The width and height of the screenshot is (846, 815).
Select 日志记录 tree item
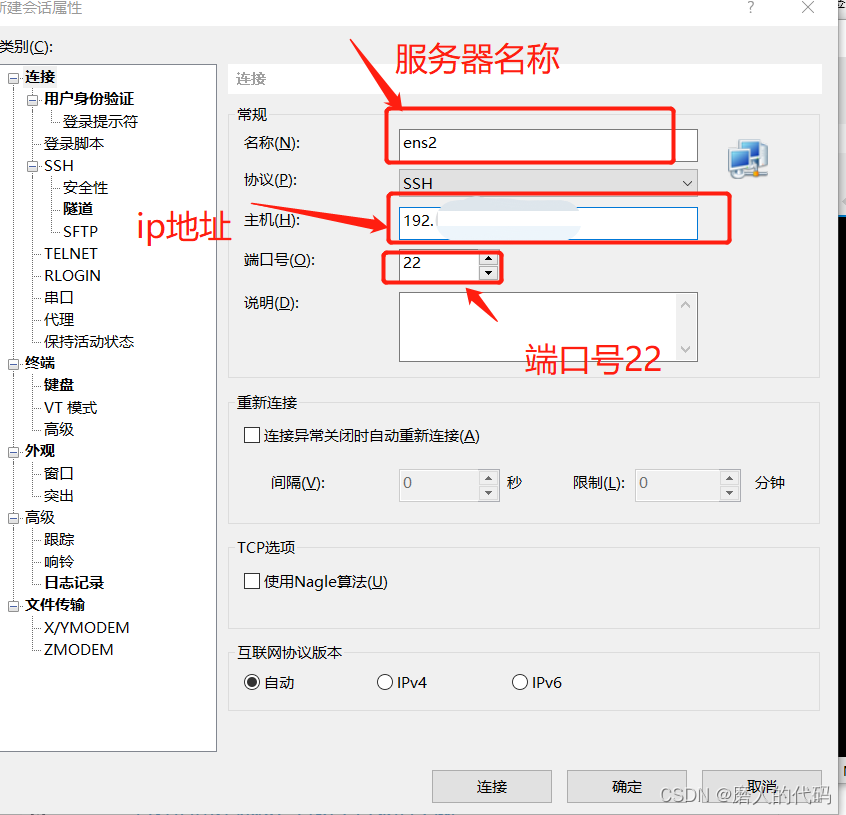click(x=74, y=583)
